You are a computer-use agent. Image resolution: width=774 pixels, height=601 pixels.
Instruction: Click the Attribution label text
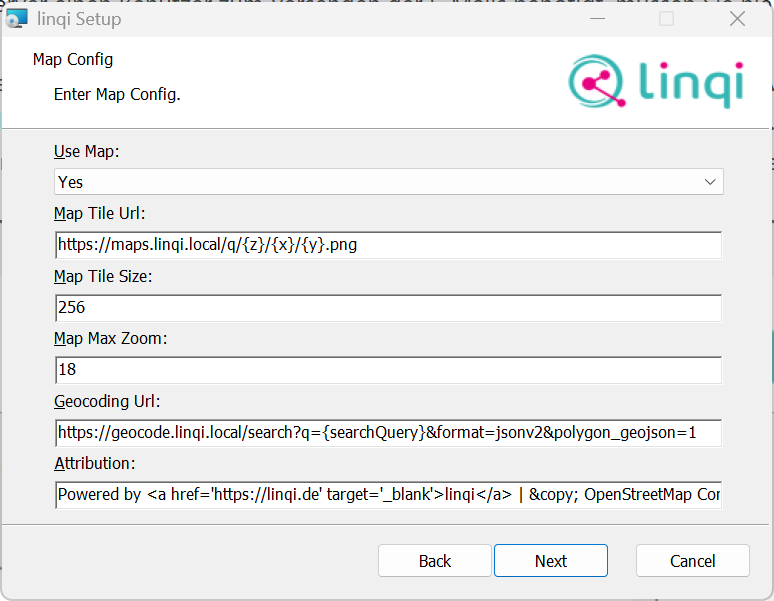pyautogui.click(x=93, y=464)
